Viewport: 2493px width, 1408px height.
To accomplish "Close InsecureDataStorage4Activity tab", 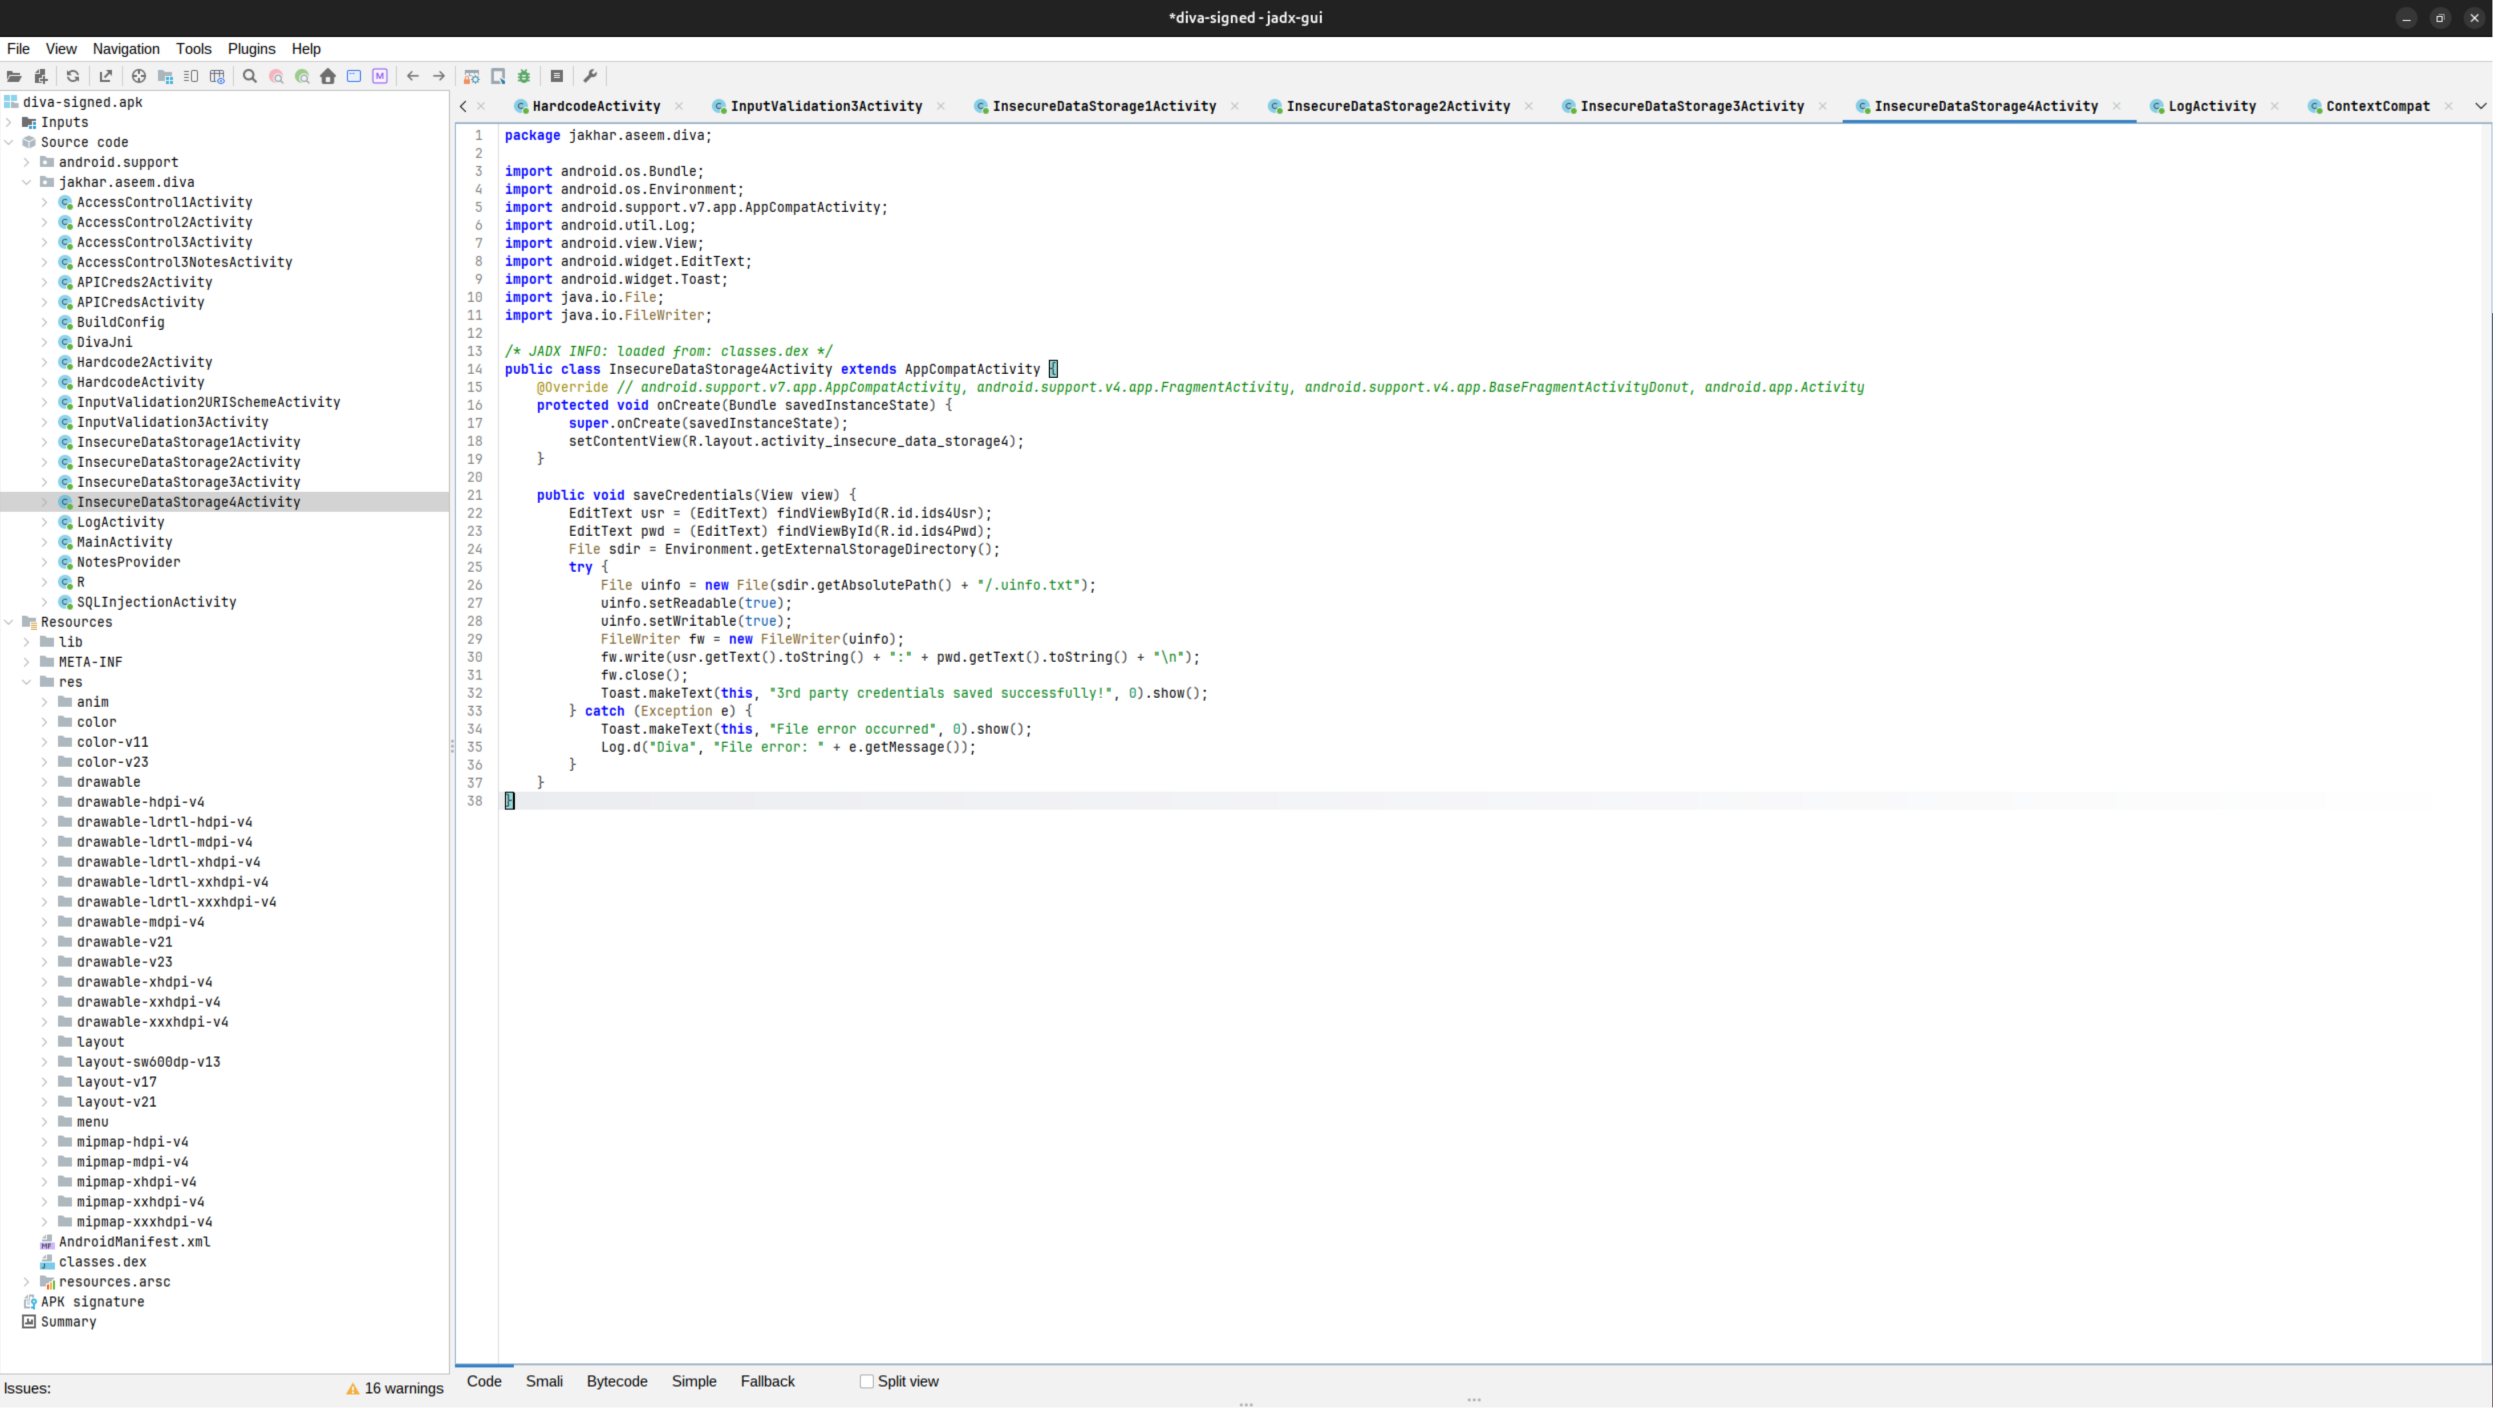I will pos(2116,106).
